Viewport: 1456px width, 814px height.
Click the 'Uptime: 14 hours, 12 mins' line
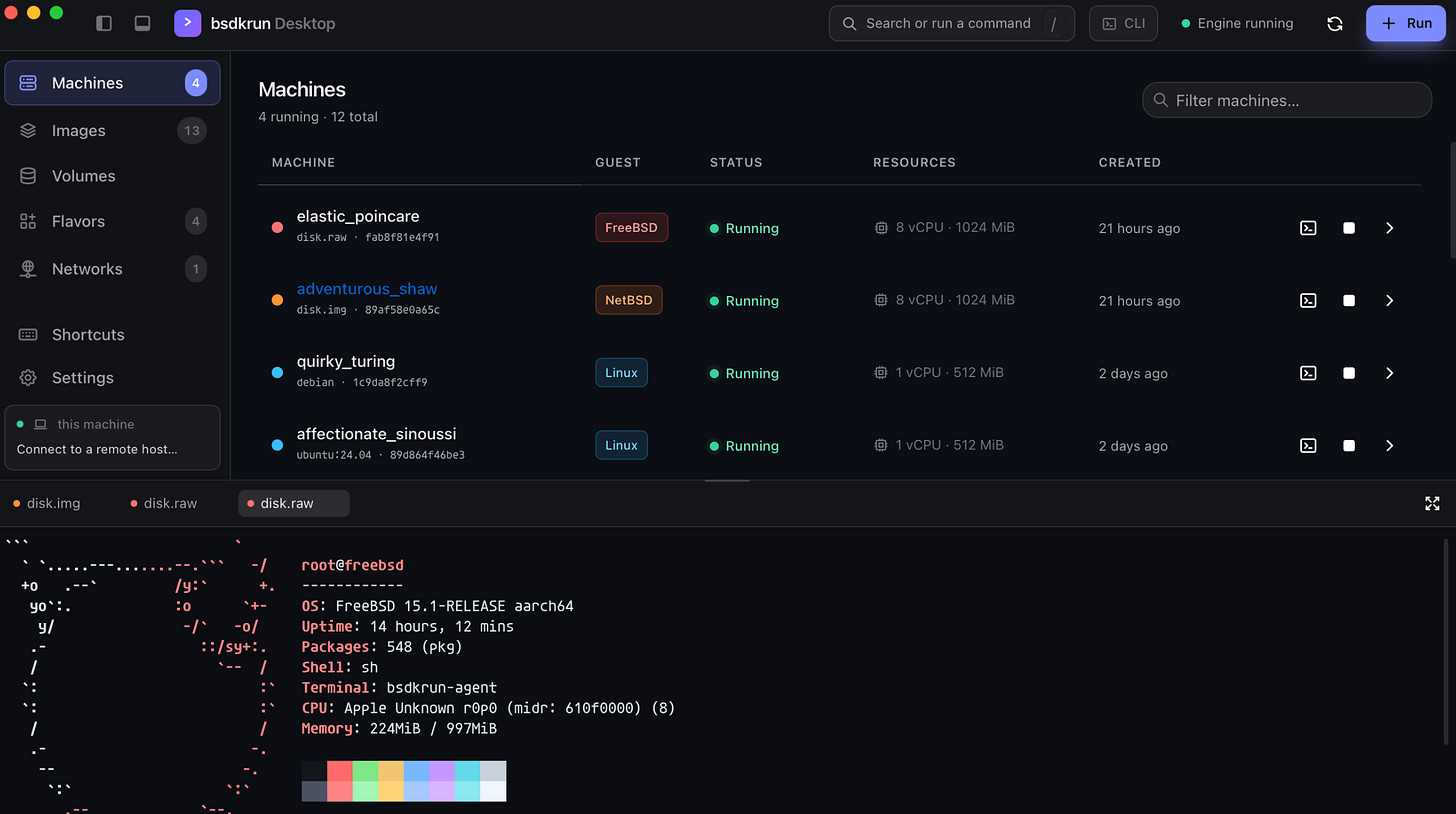408,626
